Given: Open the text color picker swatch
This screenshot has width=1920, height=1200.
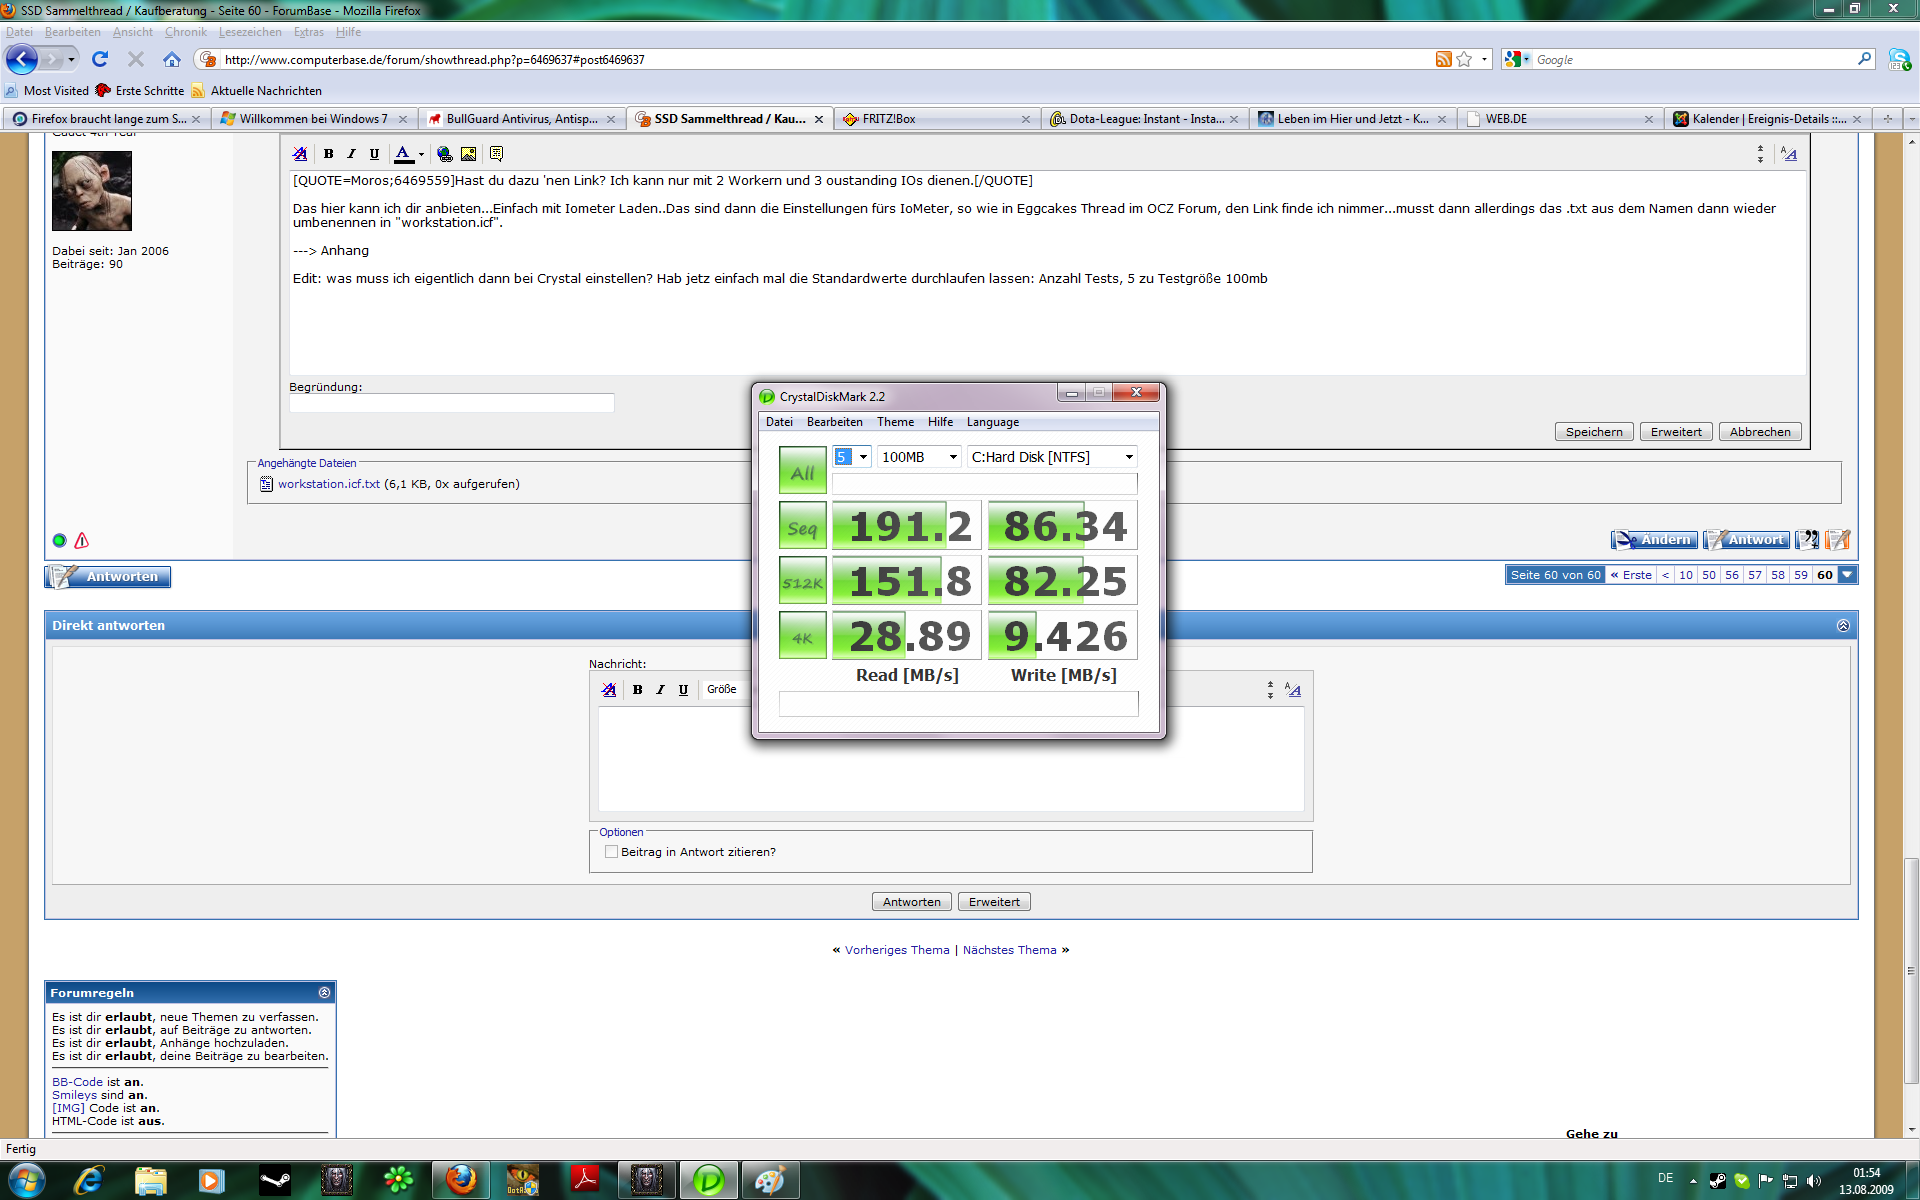Looking at the screenshot, I should tap(403, 154).
